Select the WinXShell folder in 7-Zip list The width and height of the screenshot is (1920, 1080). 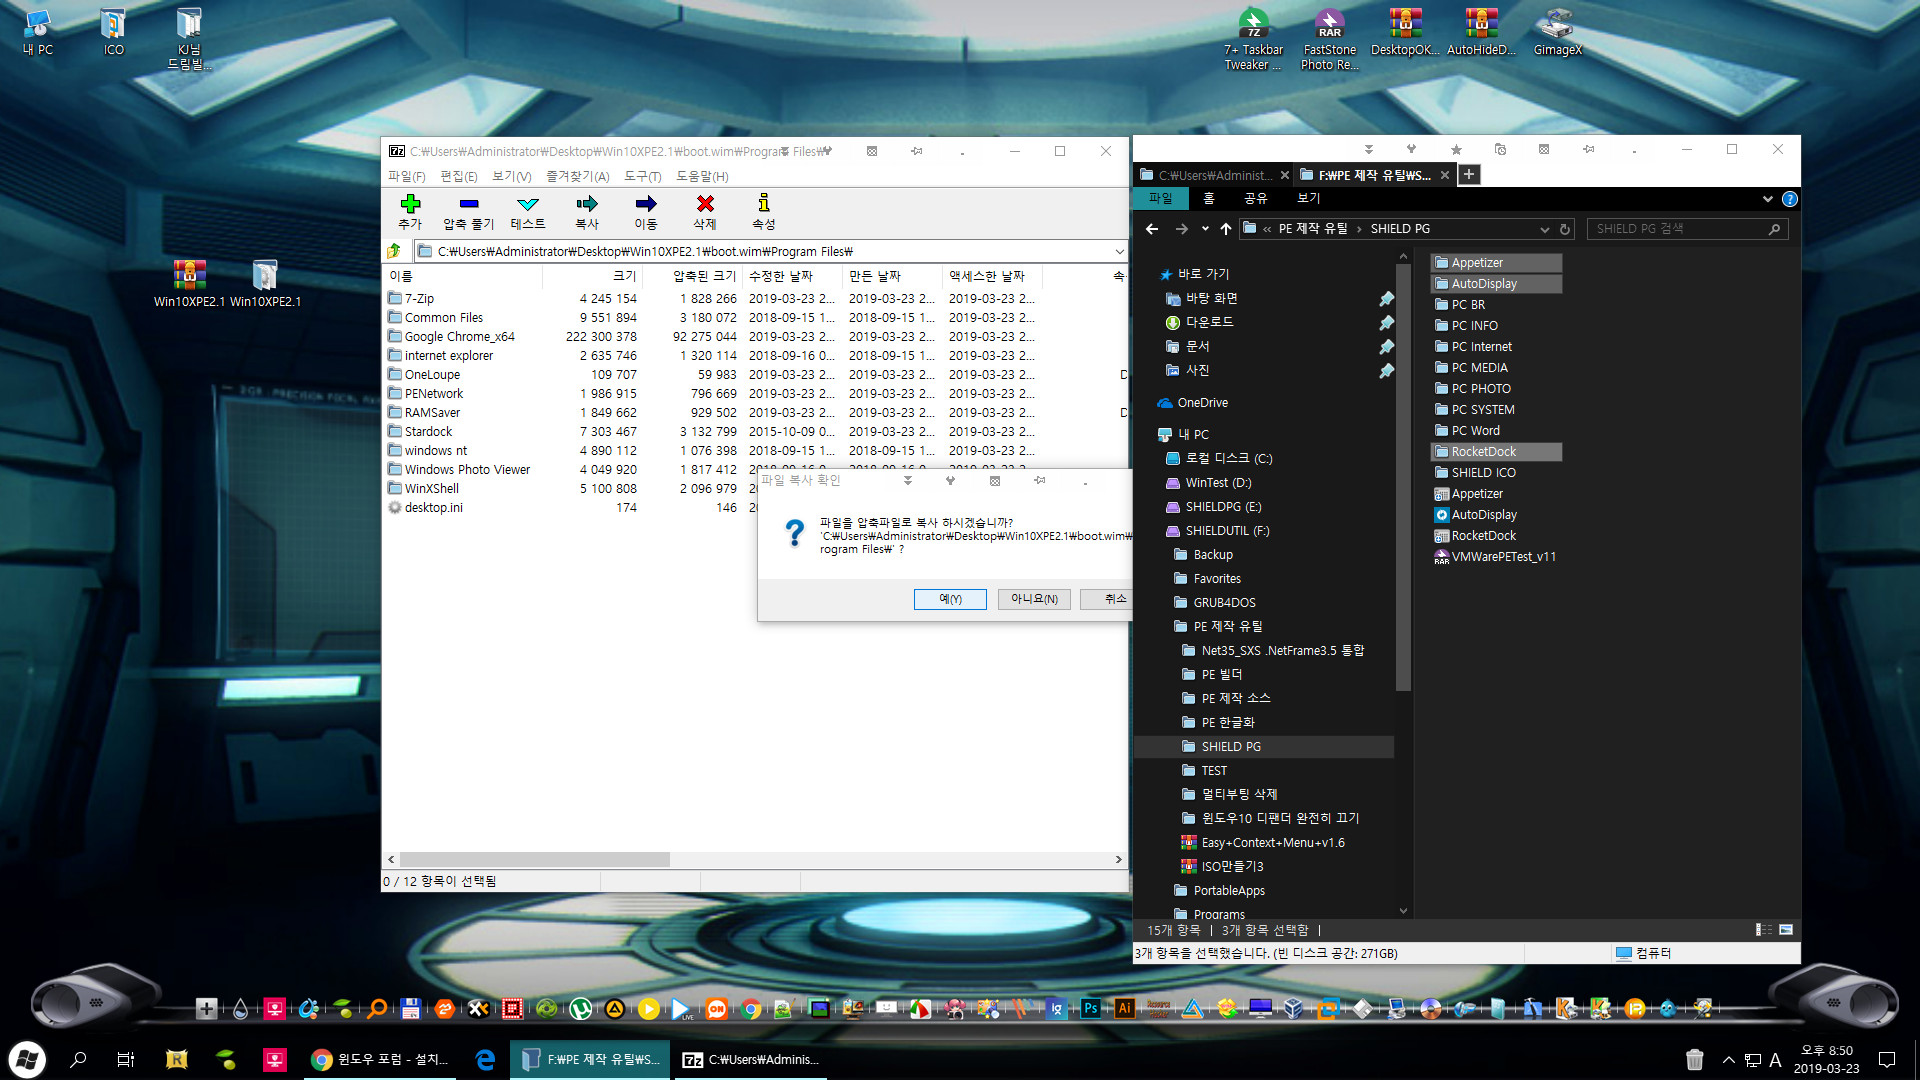[431, 489]
